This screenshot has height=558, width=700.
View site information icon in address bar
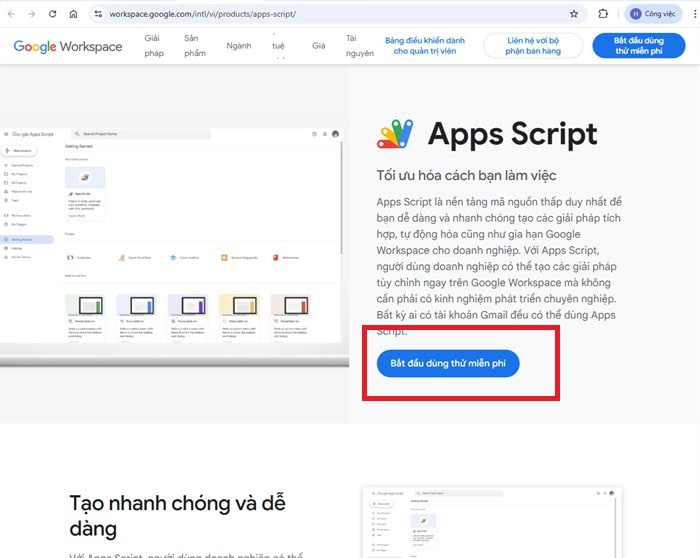click(98, 14)
